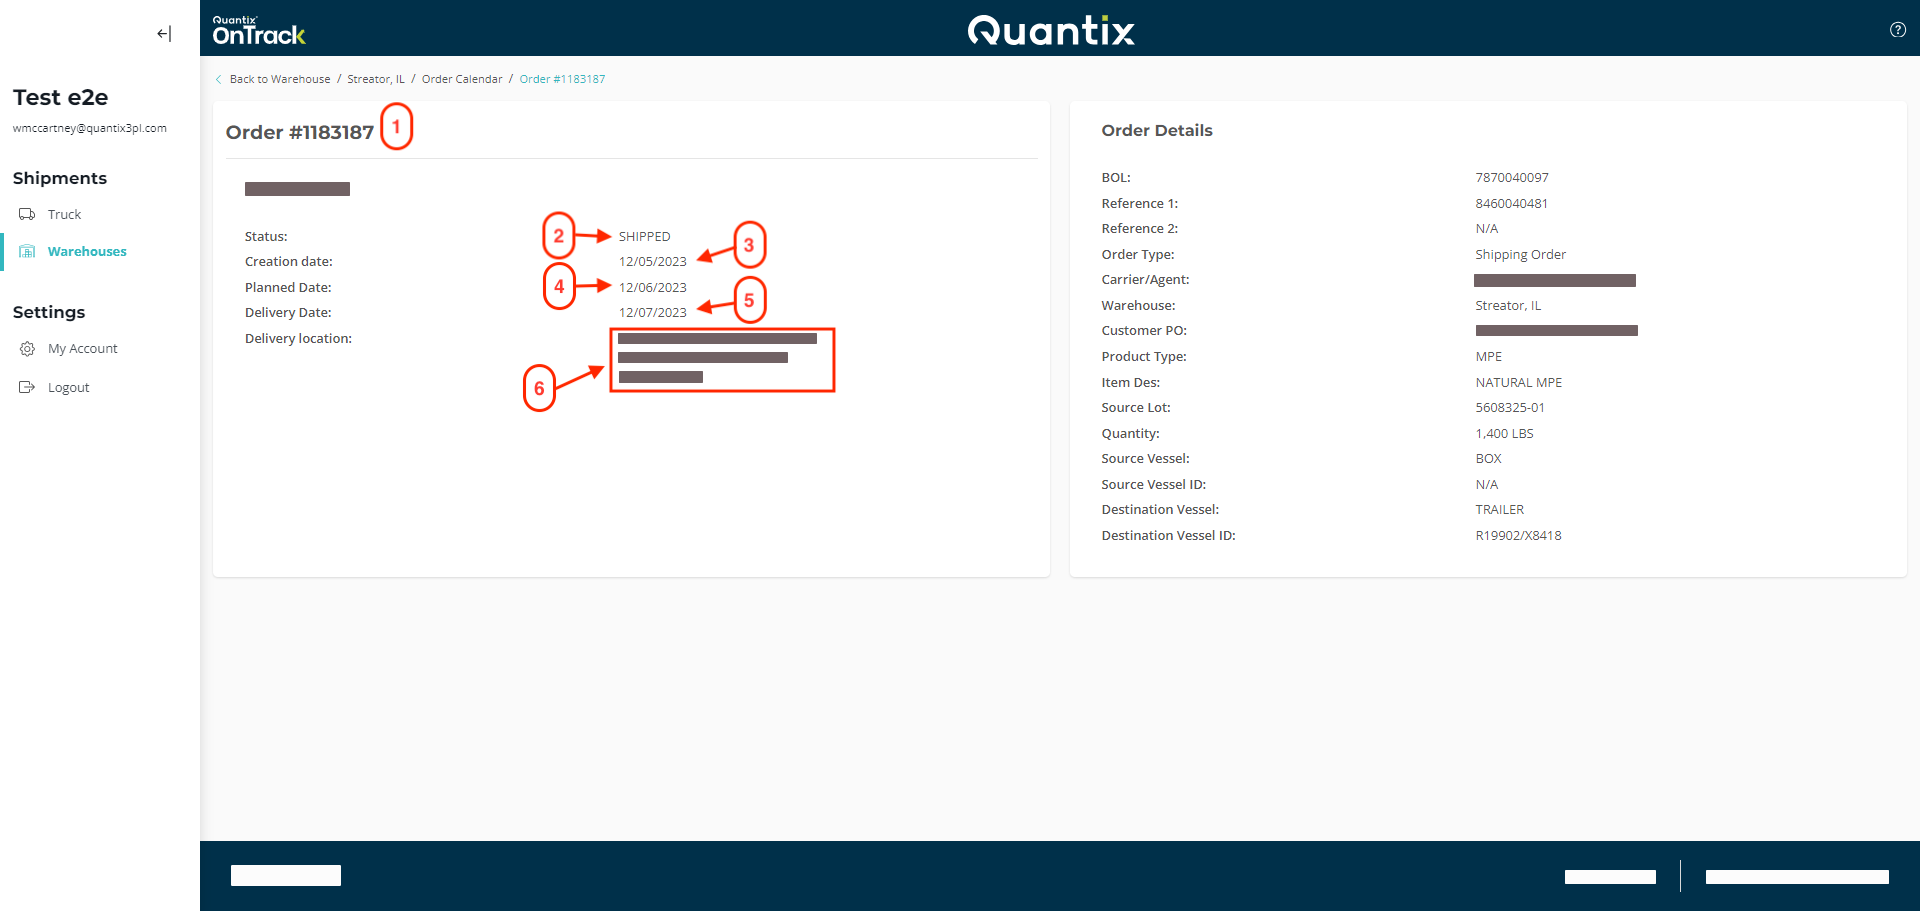The height and width of the screenshot is (911, 1920).
Task: Click the Order #1183187 page heading
Action: click(299, 133)
